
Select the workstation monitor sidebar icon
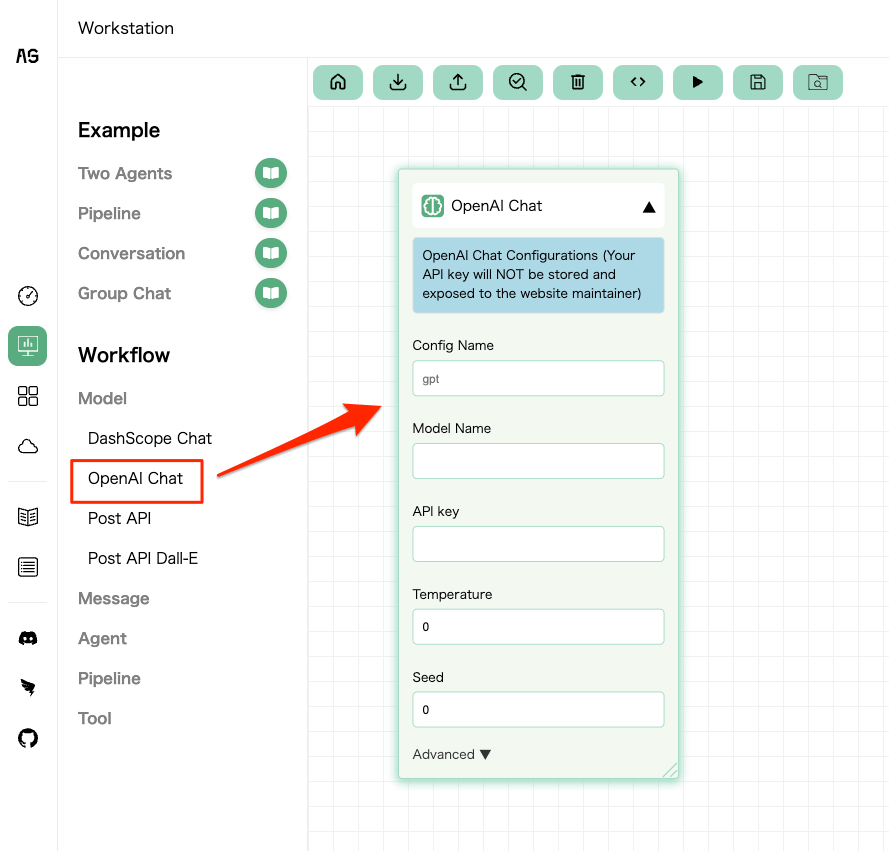(x=28, y=346)
